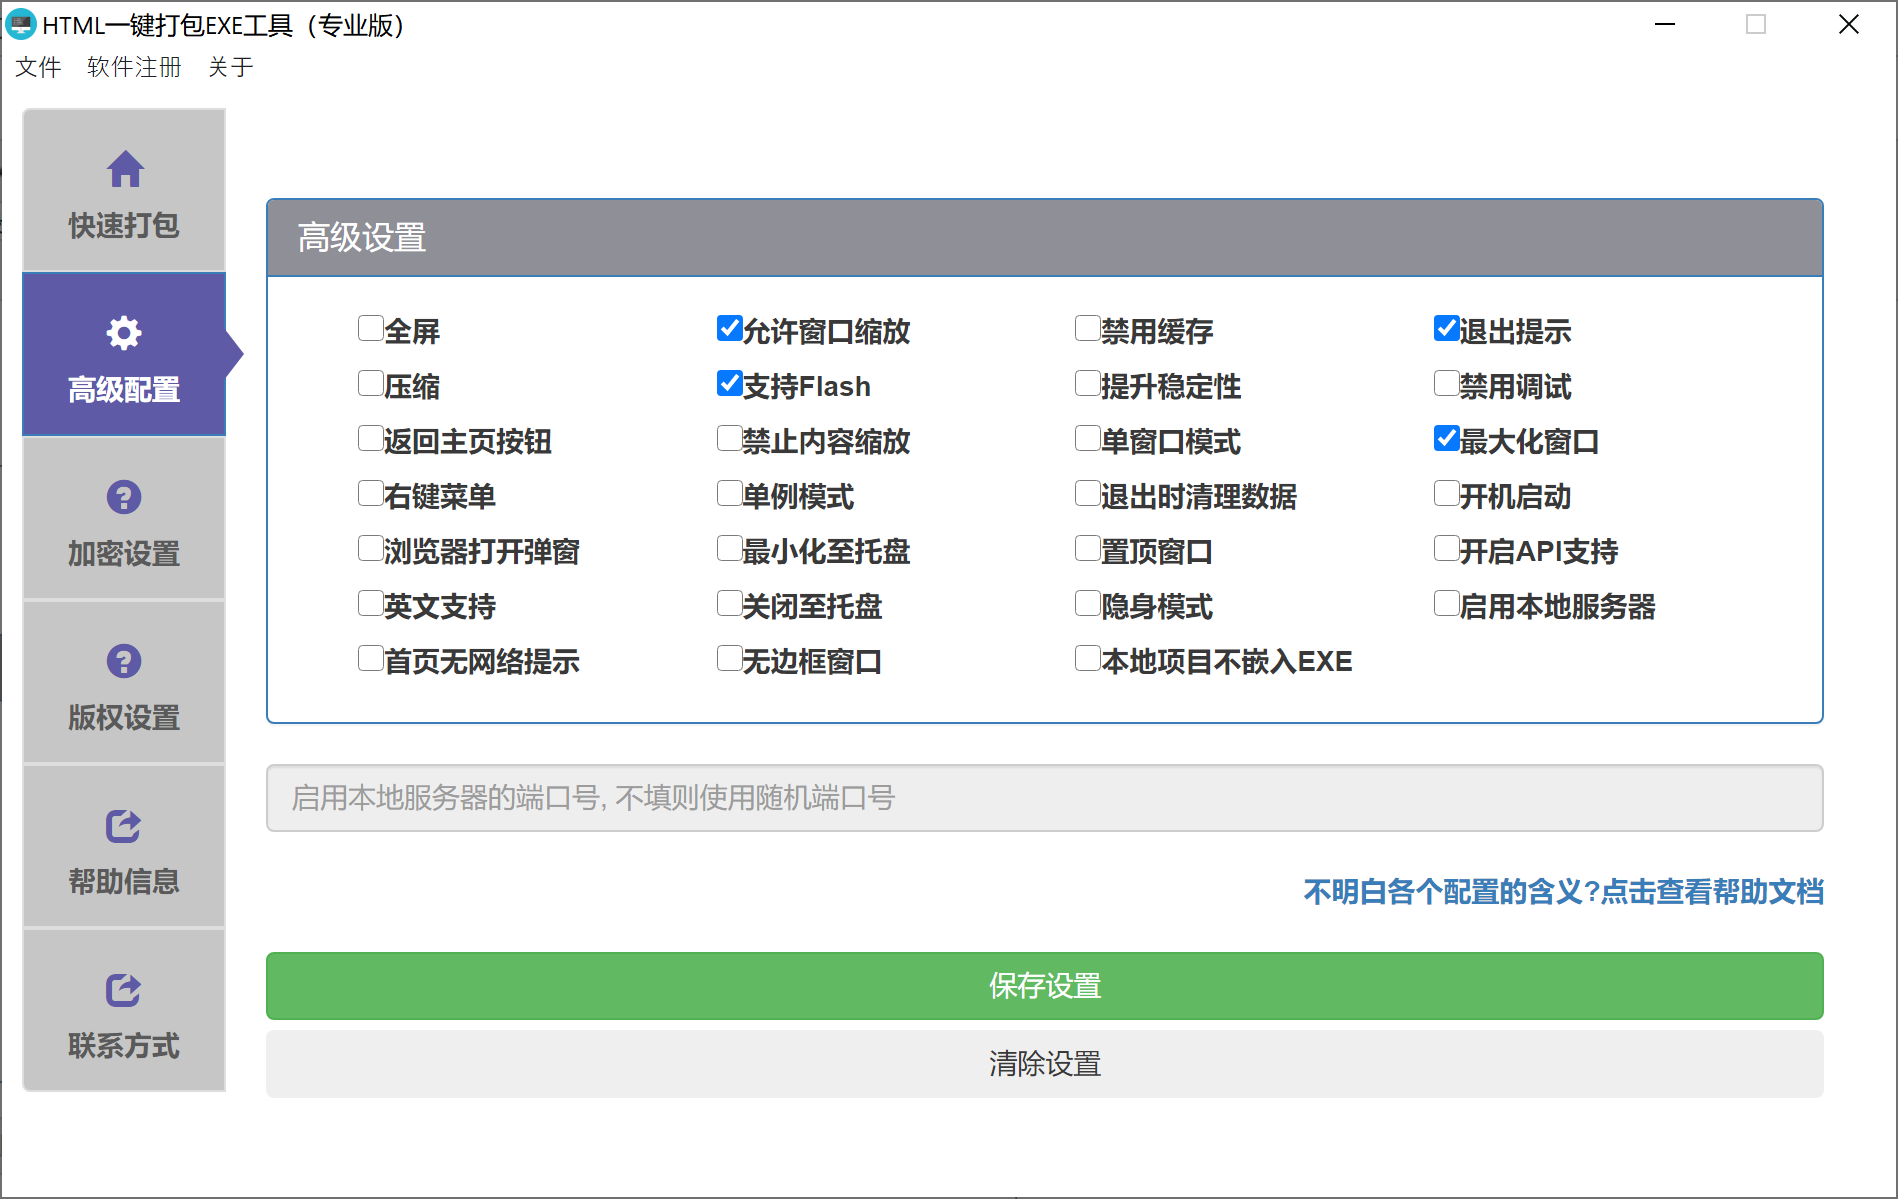1898x1199 pixels.
Task: Click the local server port number field
Action: click(x=1045, y=798)
